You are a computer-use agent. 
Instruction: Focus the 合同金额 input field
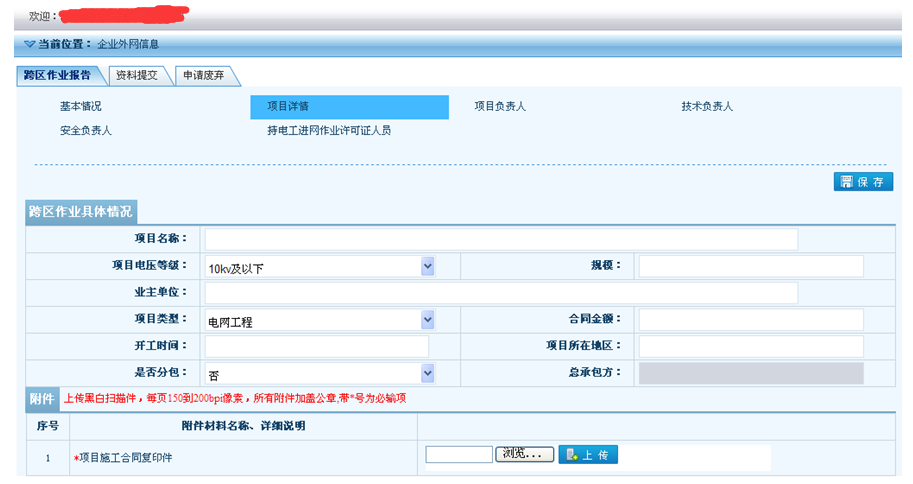[x=751, y=320]
